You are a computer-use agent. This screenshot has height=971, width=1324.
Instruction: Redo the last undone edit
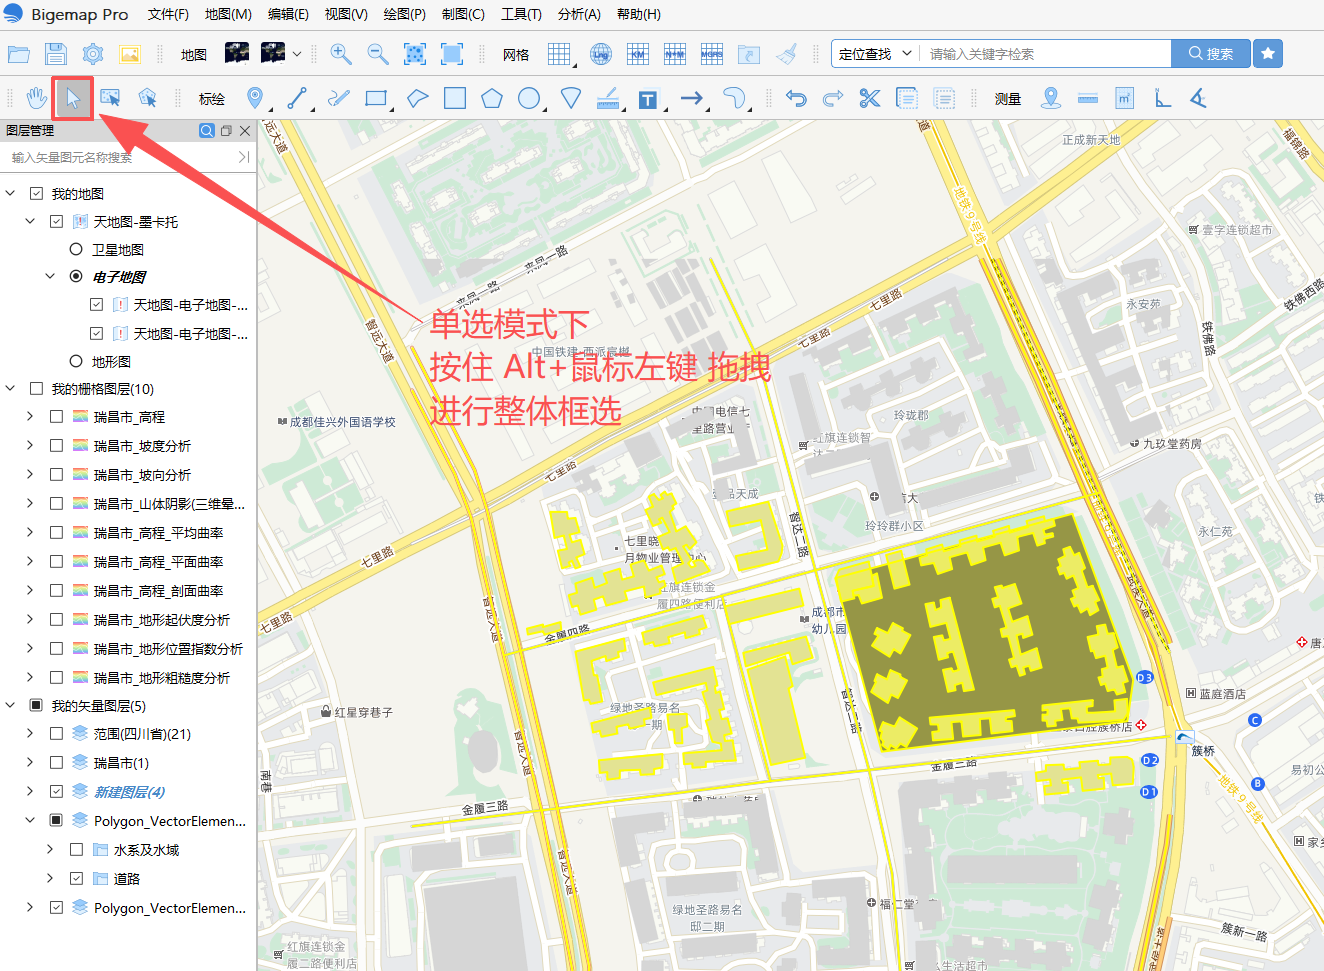pos(833,98)
